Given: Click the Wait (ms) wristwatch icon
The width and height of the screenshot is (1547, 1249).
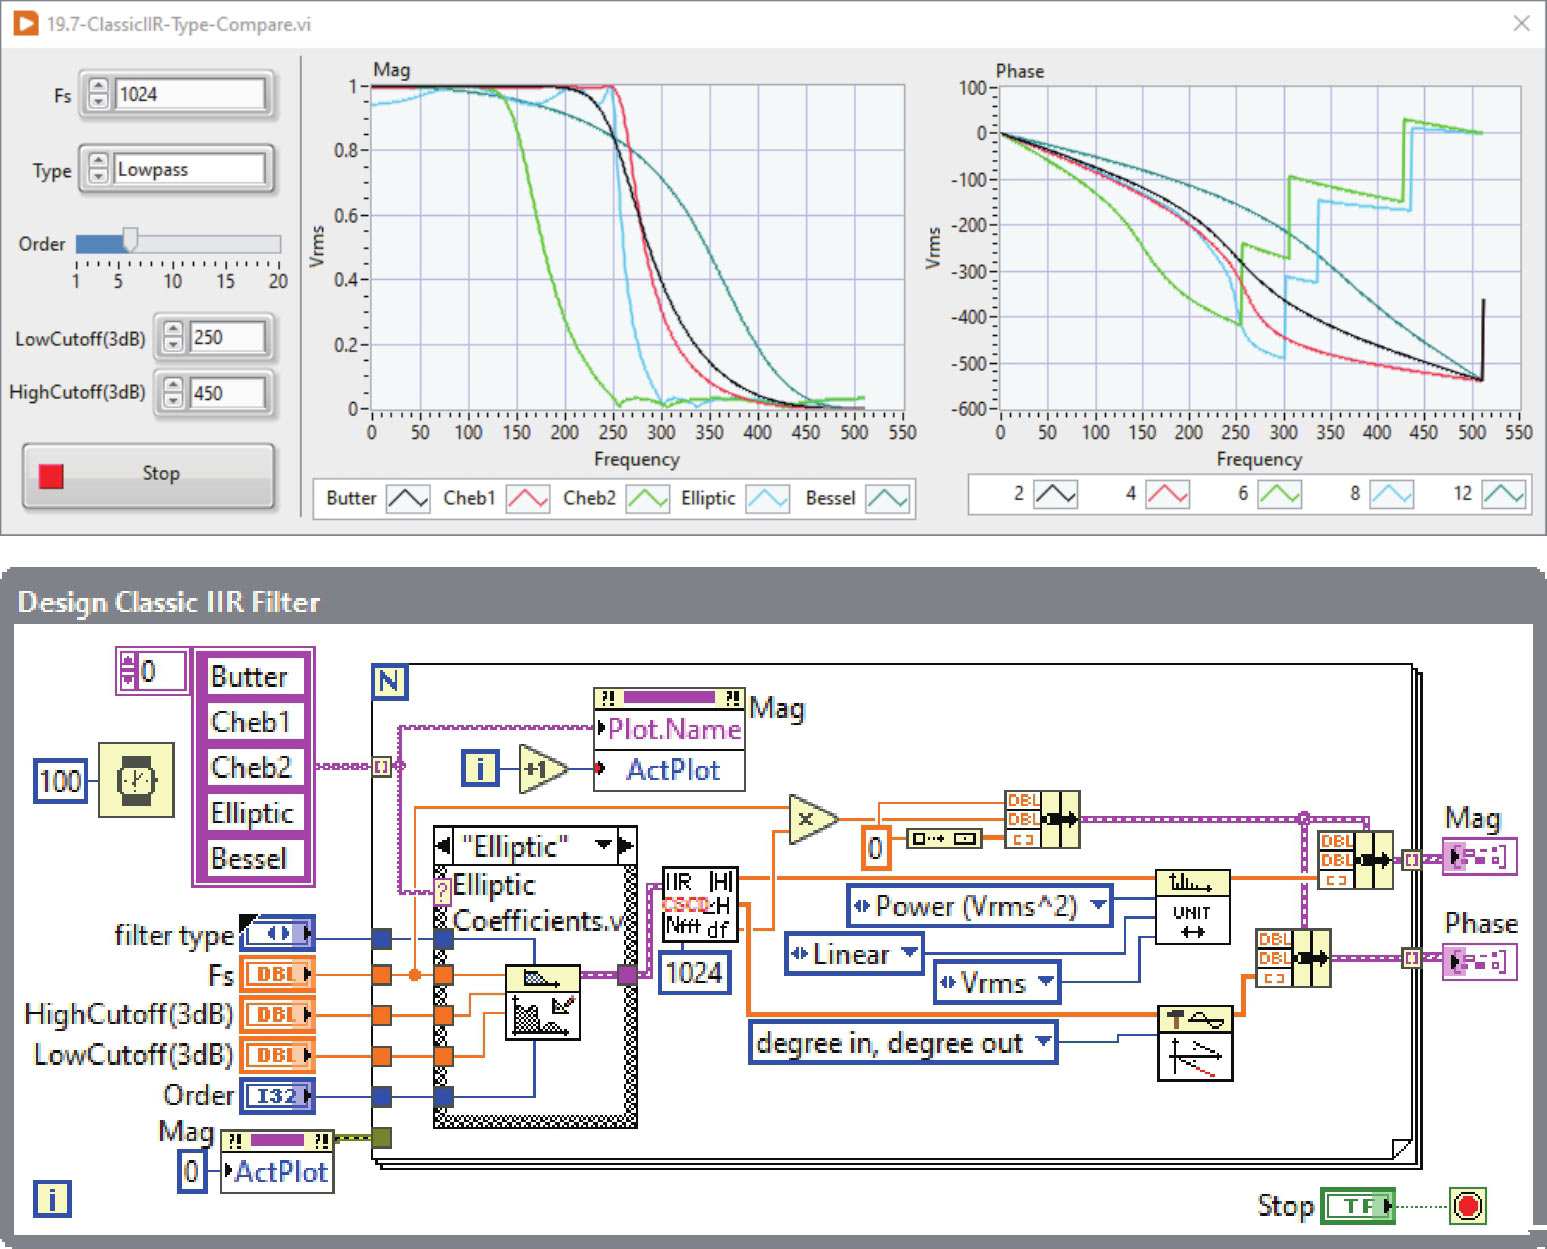Looking at the screenshot, I should click(x=136, y=780).
